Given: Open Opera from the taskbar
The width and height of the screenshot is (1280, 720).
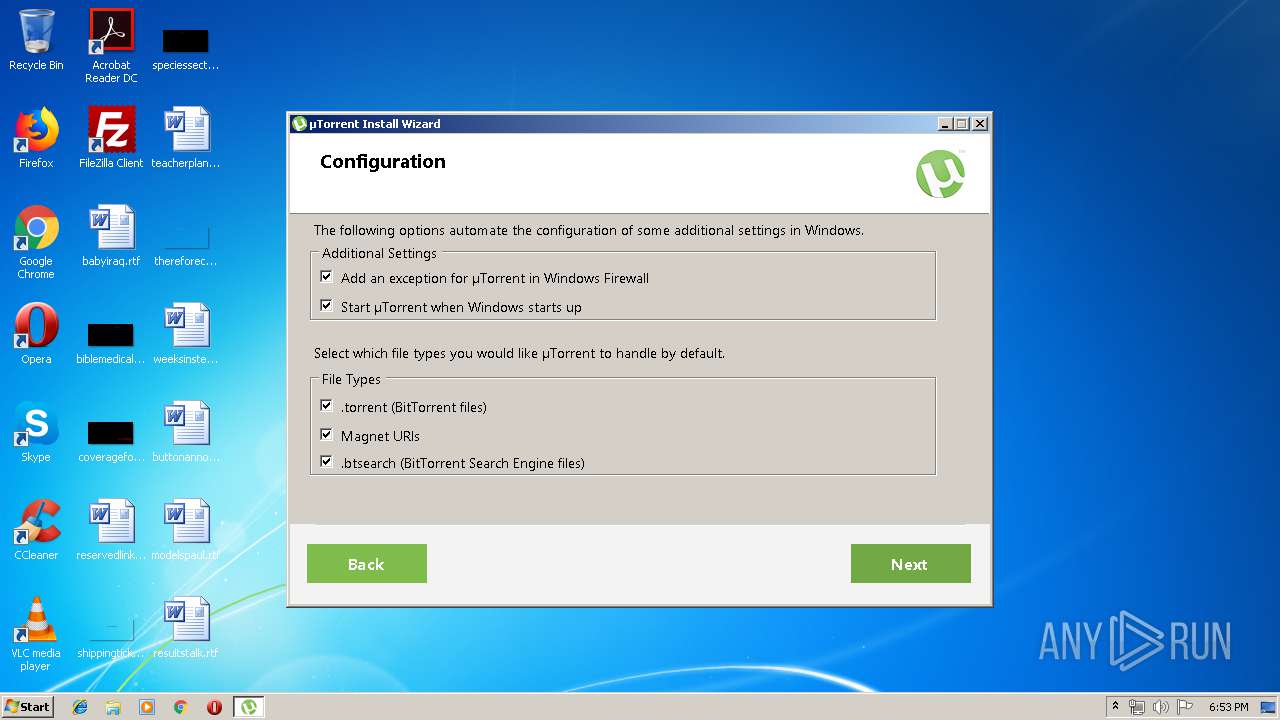Looking at the screenshot, I should 214,707.
